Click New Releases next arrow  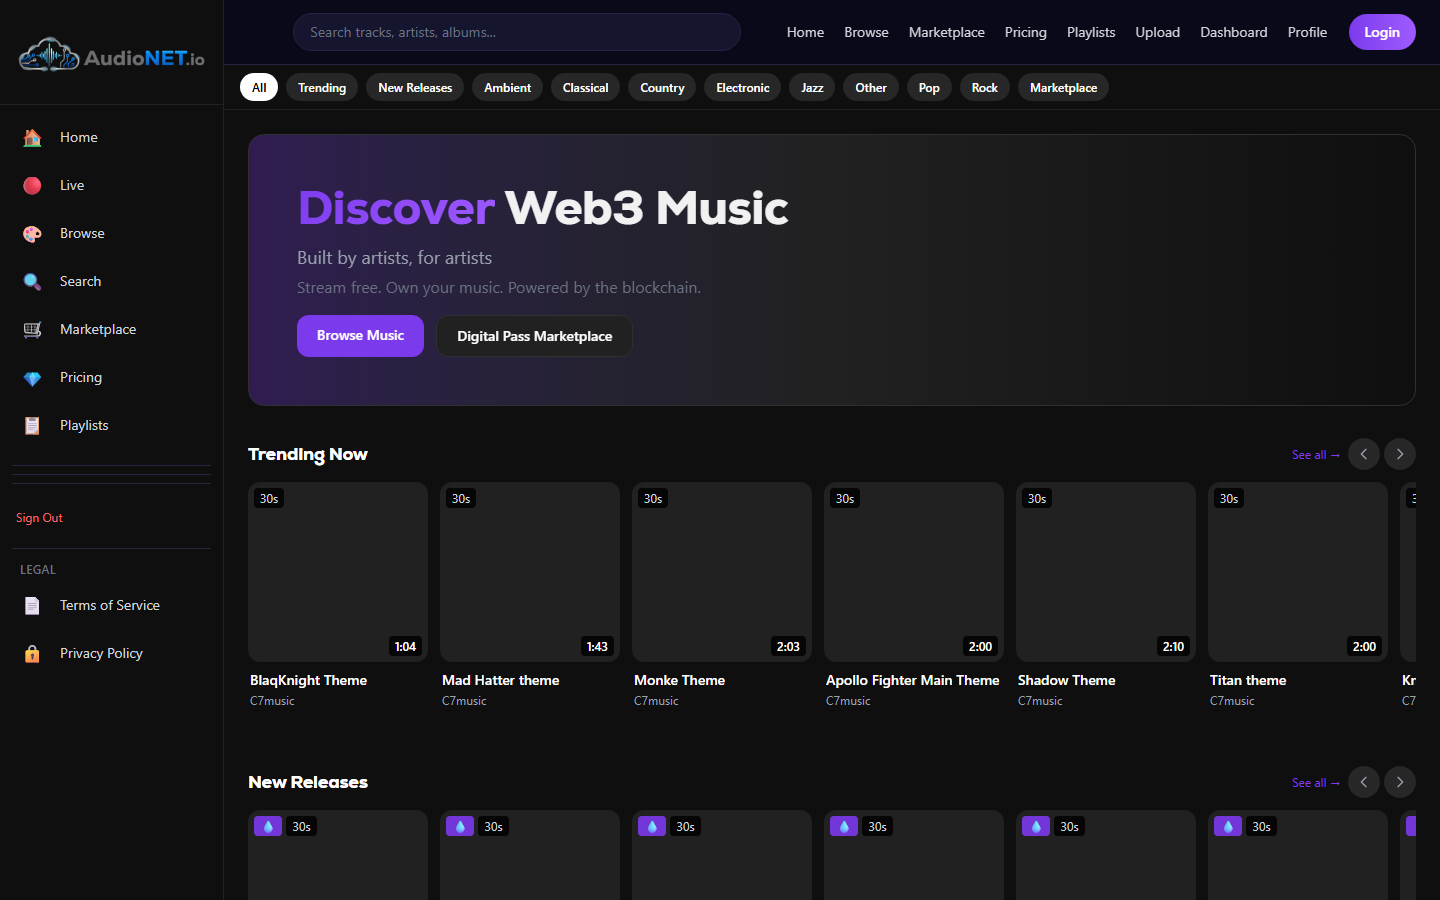coord(1400,782)
